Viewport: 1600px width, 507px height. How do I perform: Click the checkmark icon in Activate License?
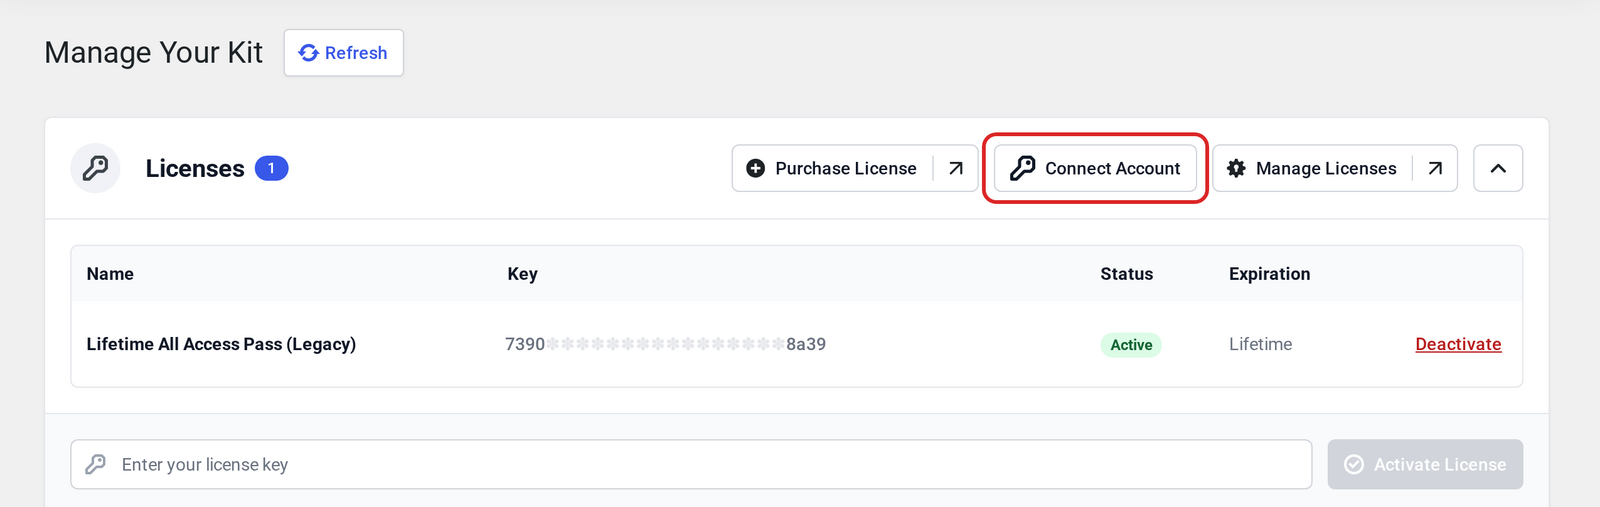(x=1354, y=464)
